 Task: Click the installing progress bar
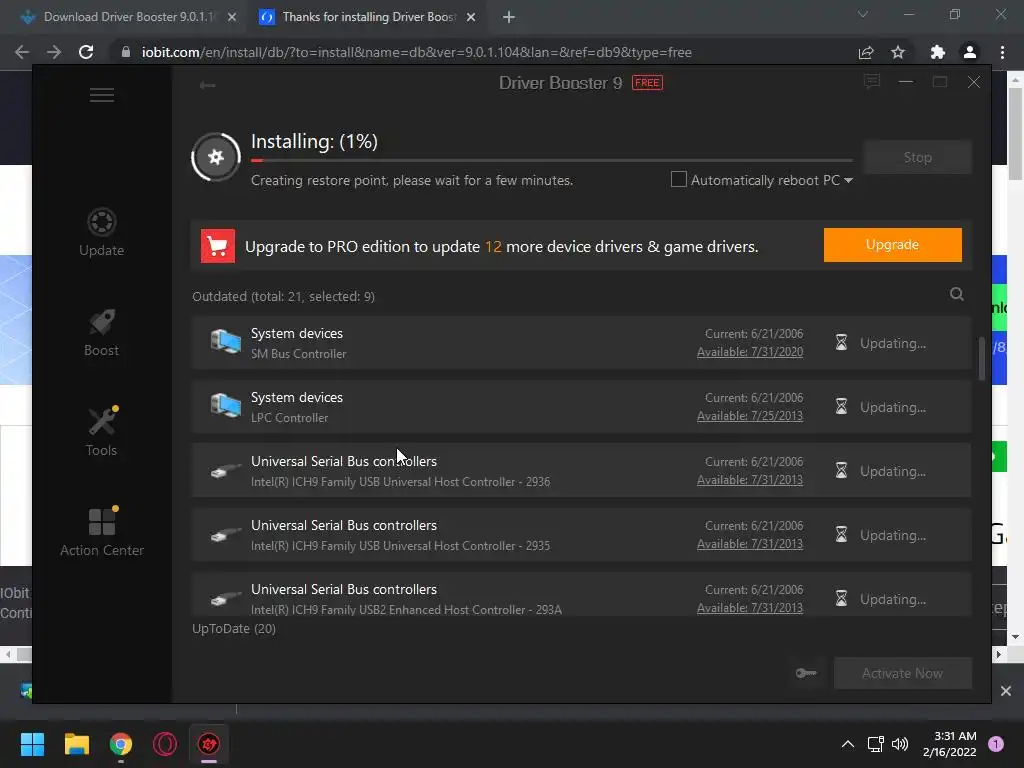pyautogui.click(x=551, y=160)
